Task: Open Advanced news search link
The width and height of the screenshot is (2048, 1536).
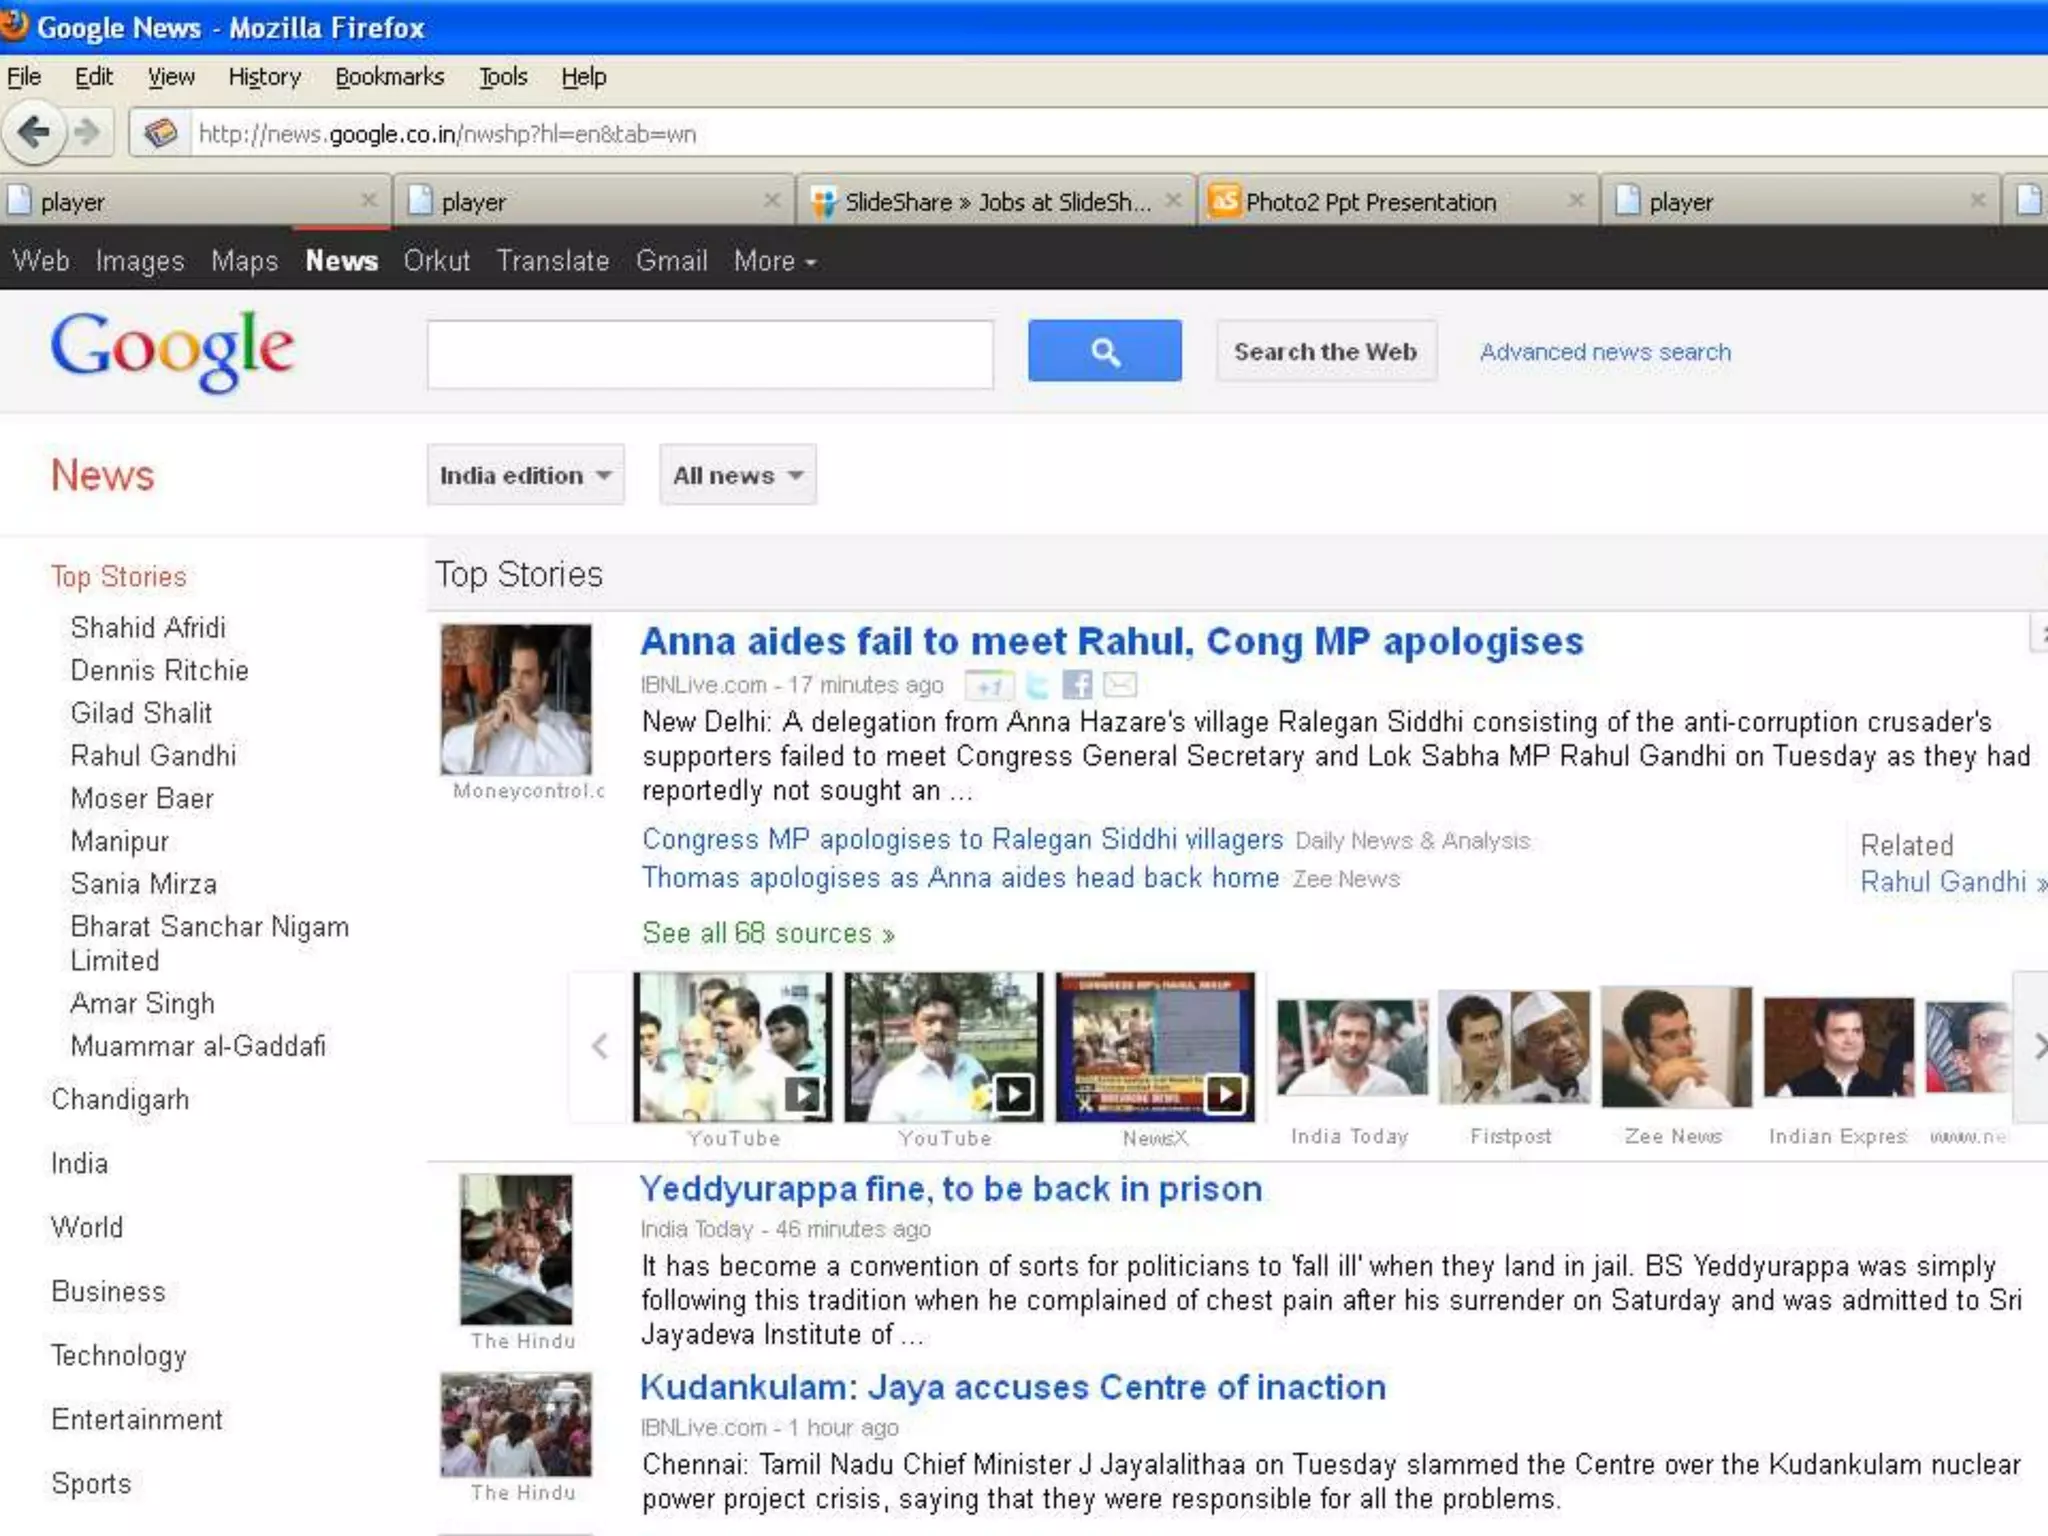Action: 1604,352
